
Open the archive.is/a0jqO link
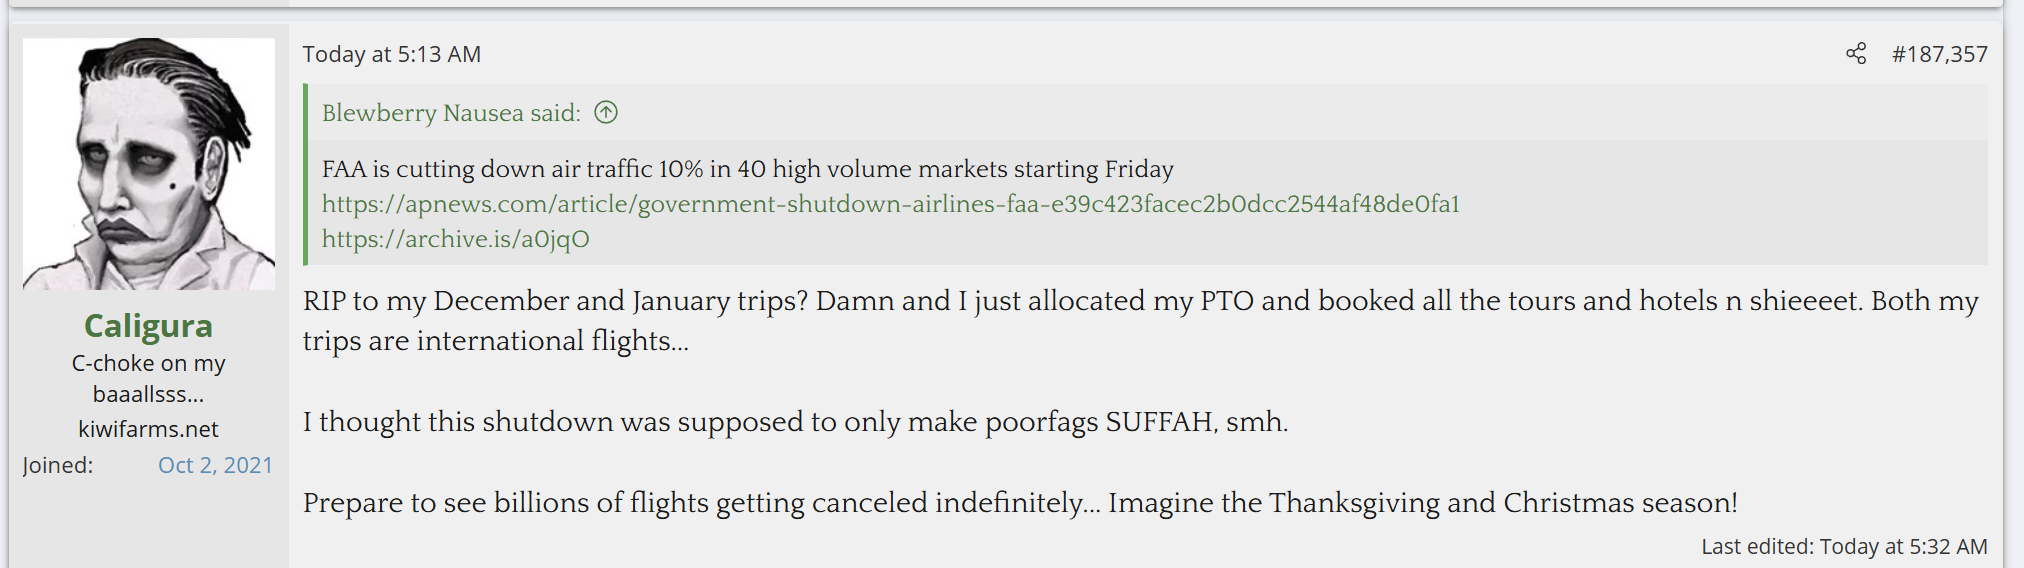pyautogui.click(x=455, y=239)
